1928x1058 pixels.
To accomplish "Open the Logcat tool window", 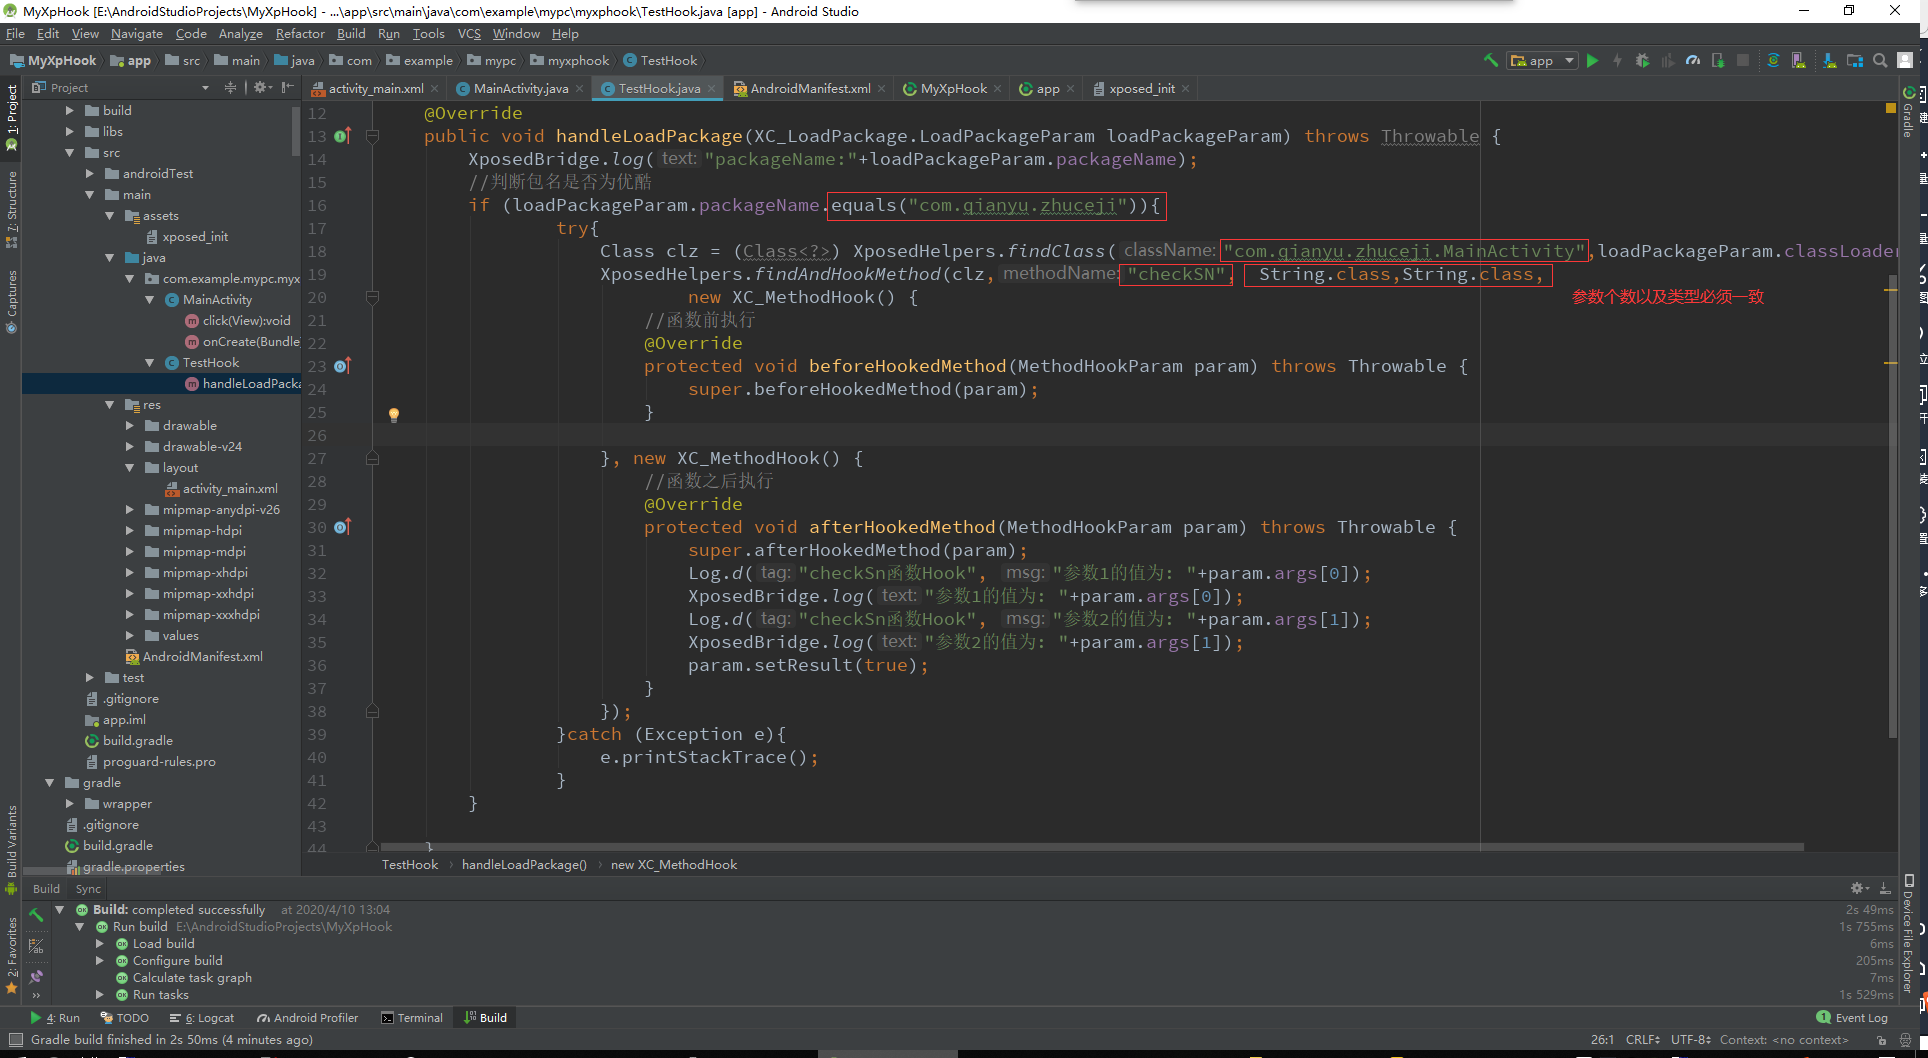I will 202,1018.
